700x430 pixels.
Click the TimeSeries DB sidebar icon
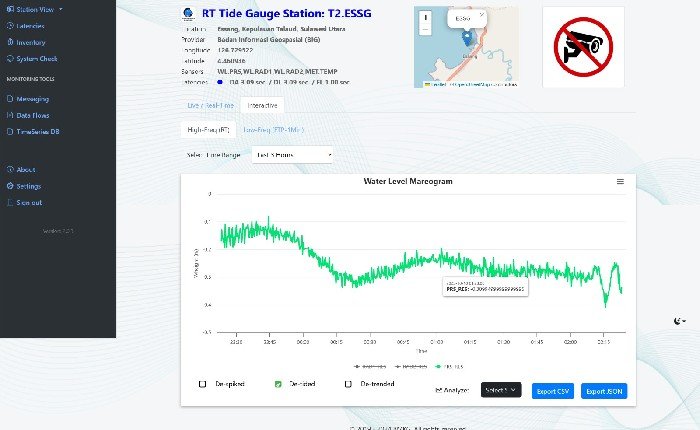10,133
